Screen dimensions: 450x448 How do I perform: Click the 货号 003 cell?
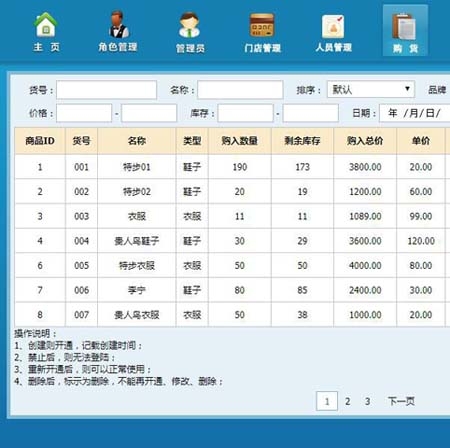click(81, 216)
